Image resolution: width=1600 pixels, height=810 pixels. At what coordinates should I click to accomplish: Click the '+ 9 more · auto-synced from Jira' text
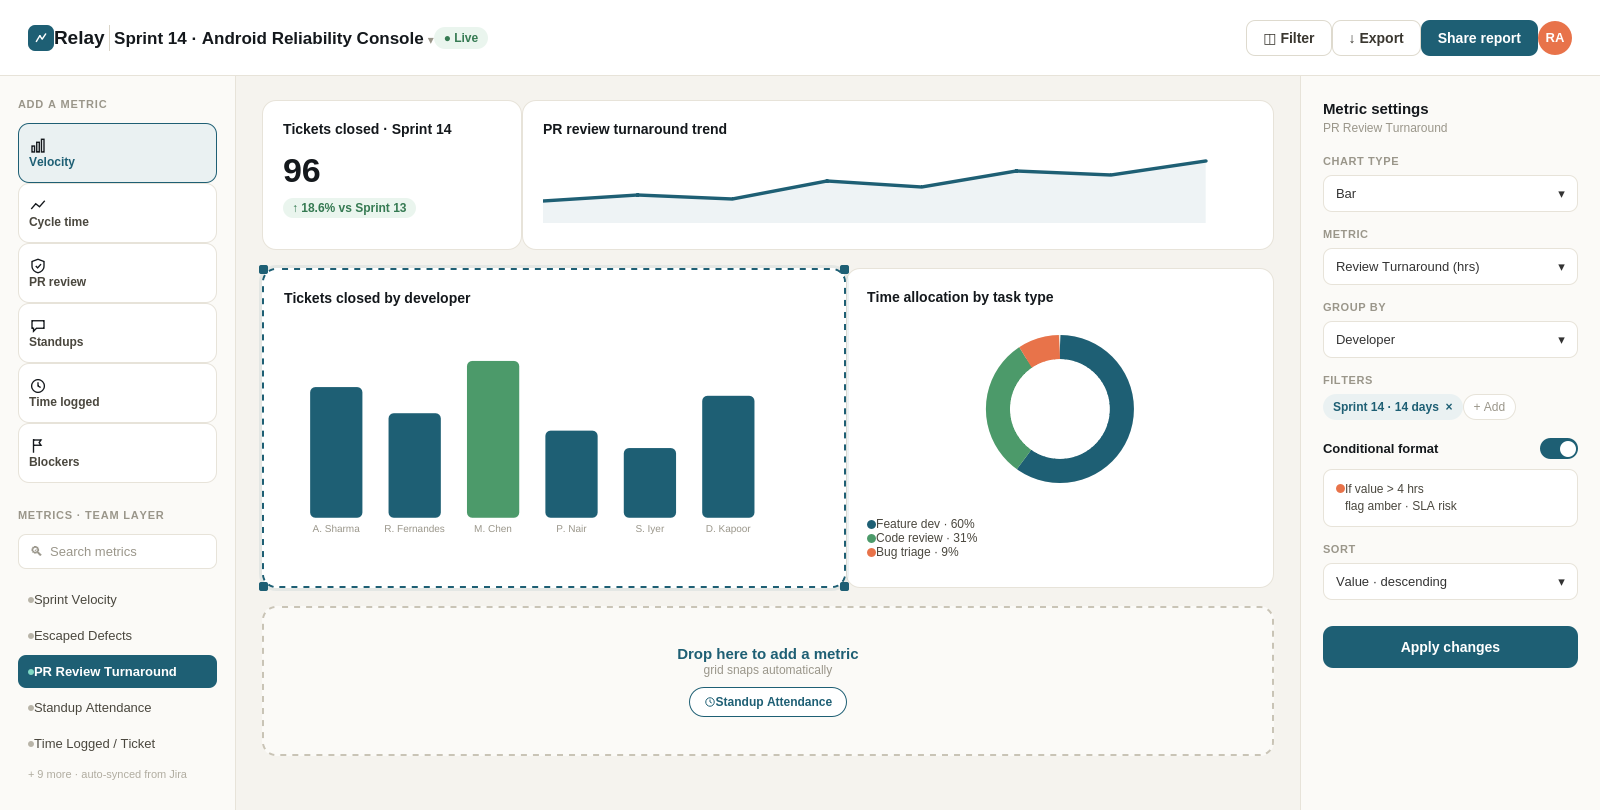[x=107, y=774]
